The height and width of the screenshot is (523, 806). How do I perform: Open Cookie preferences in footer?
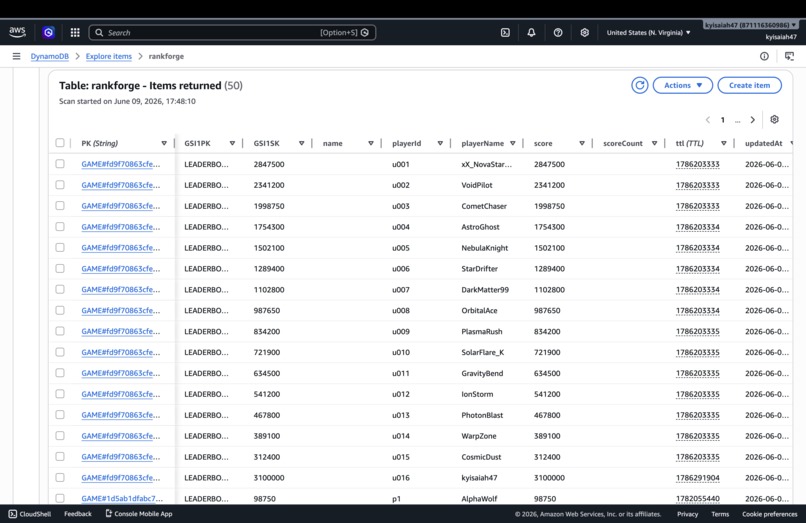(x=770, y=514)
